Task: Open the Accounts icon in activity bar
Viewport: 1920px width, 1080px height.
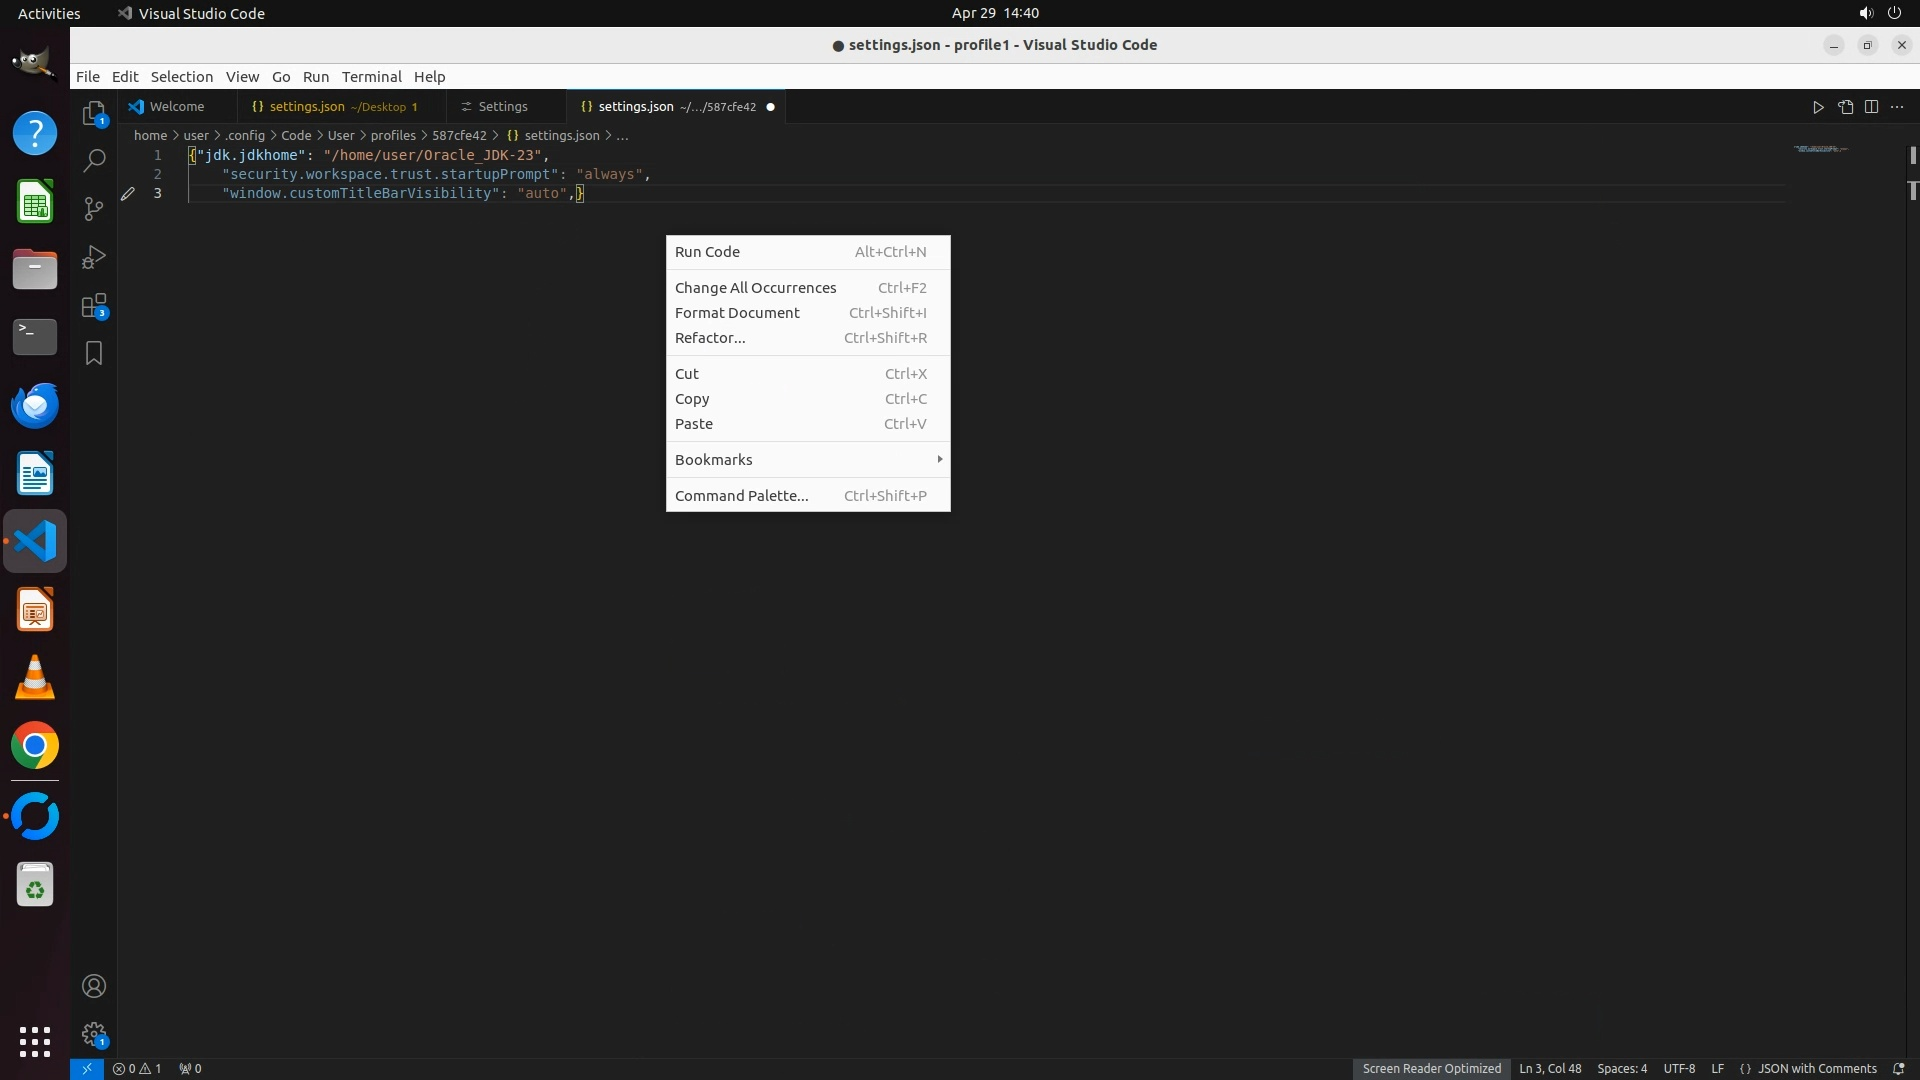Action: click(93, 986)
